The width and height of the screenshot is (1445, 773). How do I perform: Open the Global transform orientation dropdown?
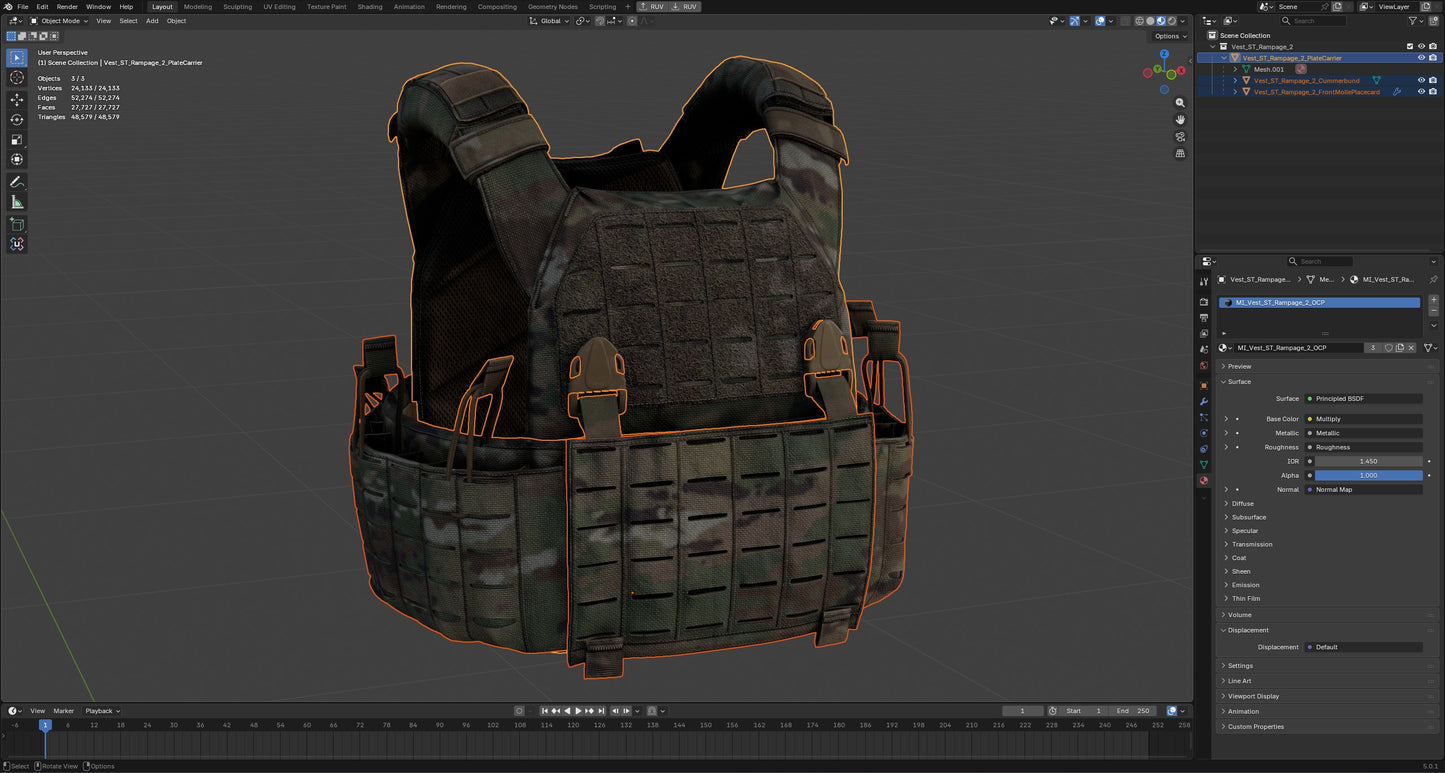tap(550, 21)
